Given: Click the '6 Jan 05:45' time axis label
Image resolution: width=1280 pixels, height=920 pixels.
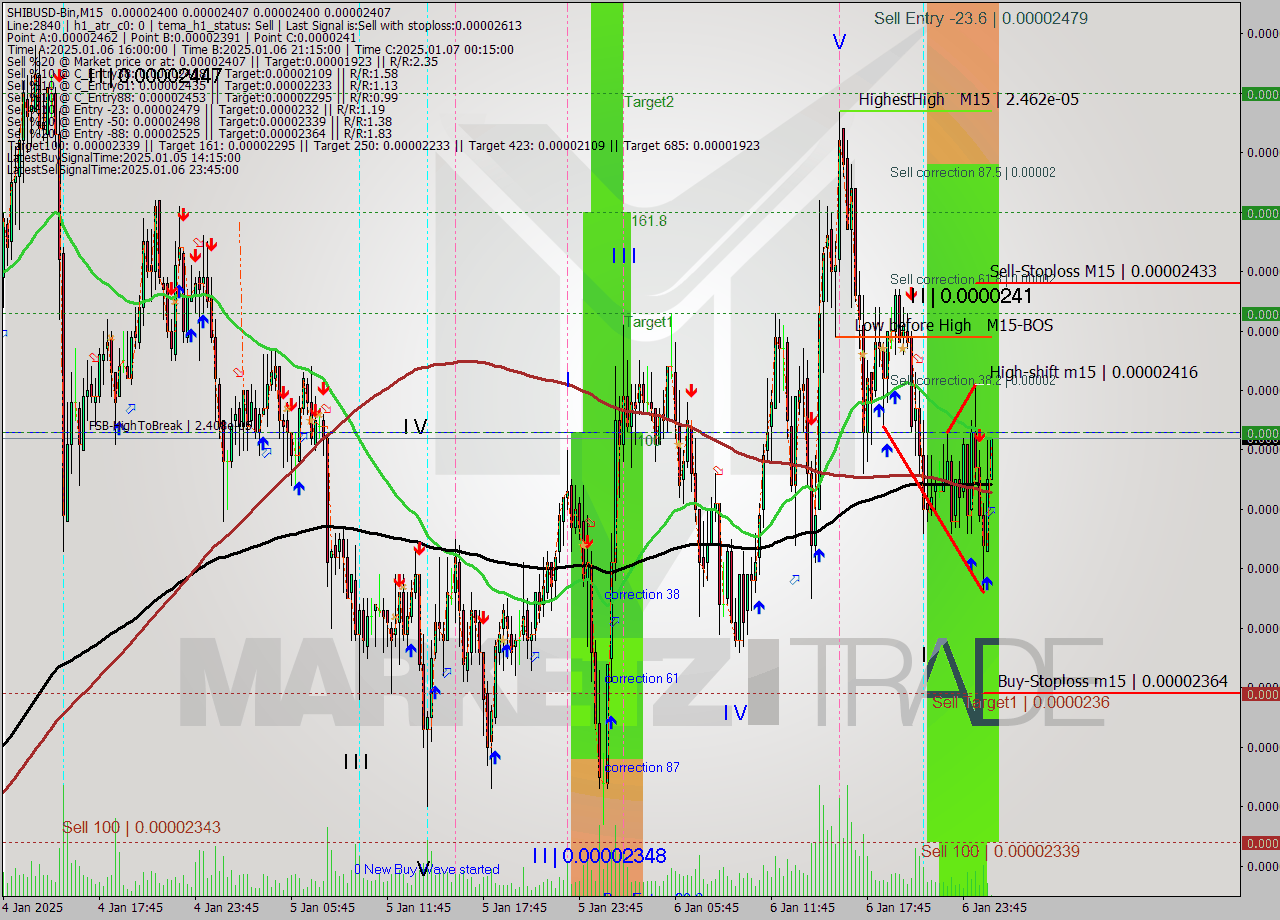Looking at the screenshot, I should (x=707, y=908).
